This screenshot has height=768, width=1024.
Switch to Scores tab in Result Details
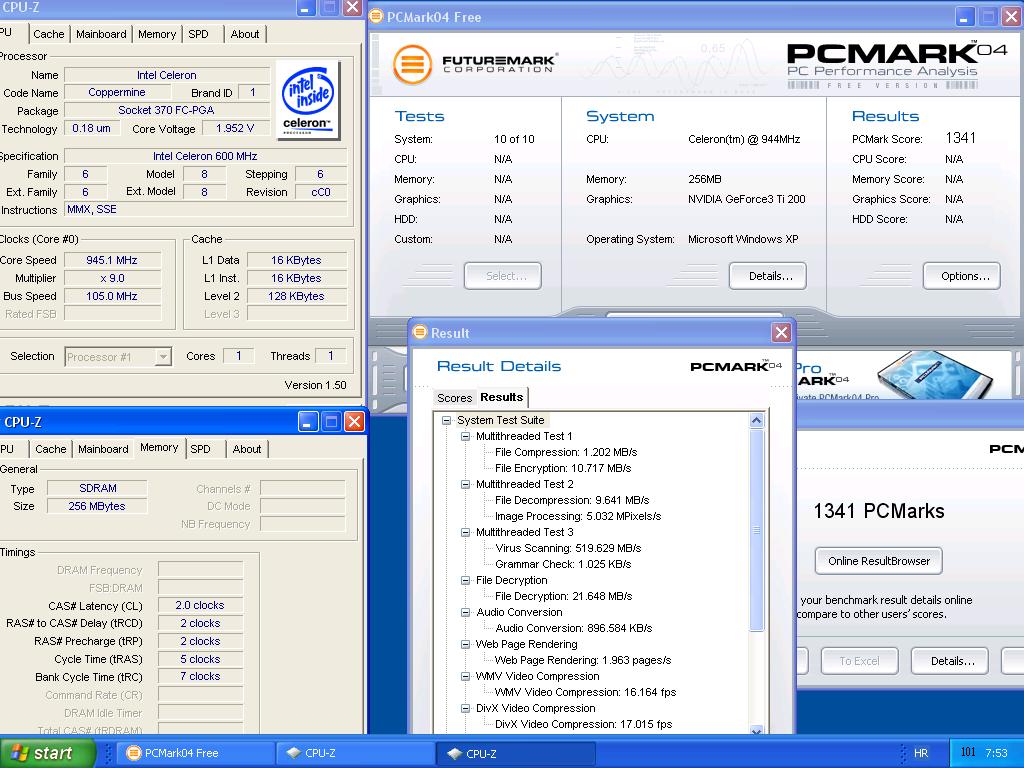point(455,398)
